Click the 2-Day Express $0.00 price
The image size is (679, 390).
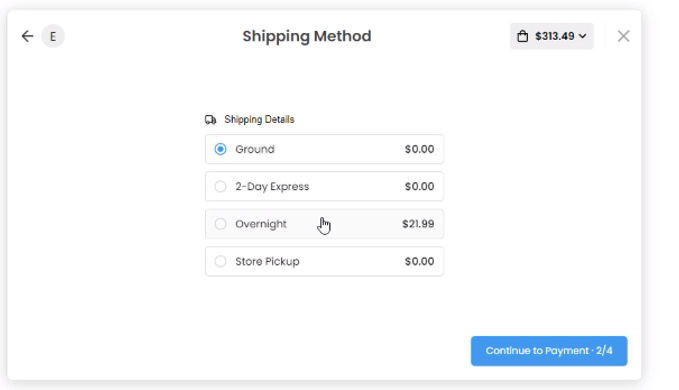419,187
